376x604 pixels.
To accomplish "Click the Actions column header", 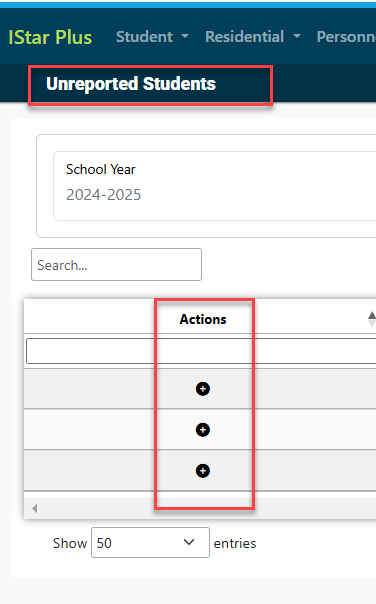I will click(x=203, y=319).
